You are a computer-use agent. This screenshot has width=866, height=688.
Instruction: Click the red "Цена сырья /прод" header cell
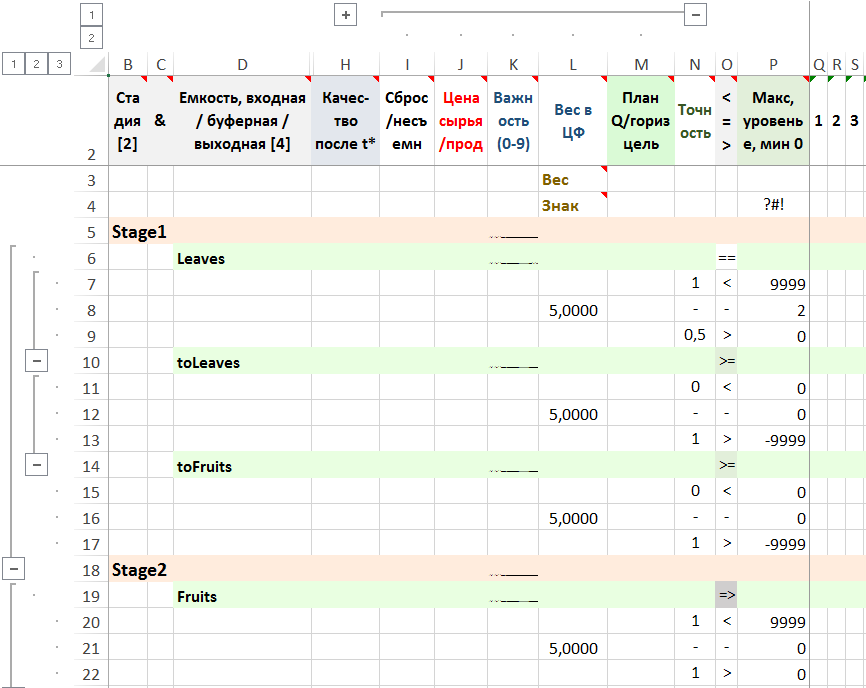[x=460, y=121]
